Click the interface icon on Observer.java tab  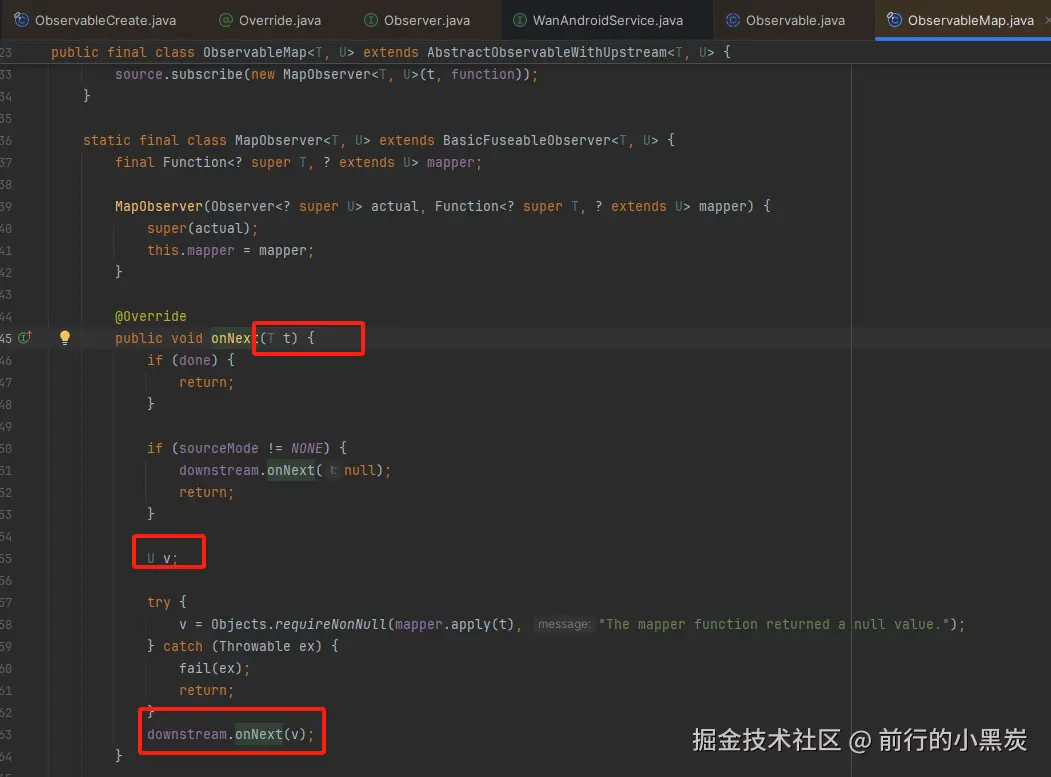point(371,20)
